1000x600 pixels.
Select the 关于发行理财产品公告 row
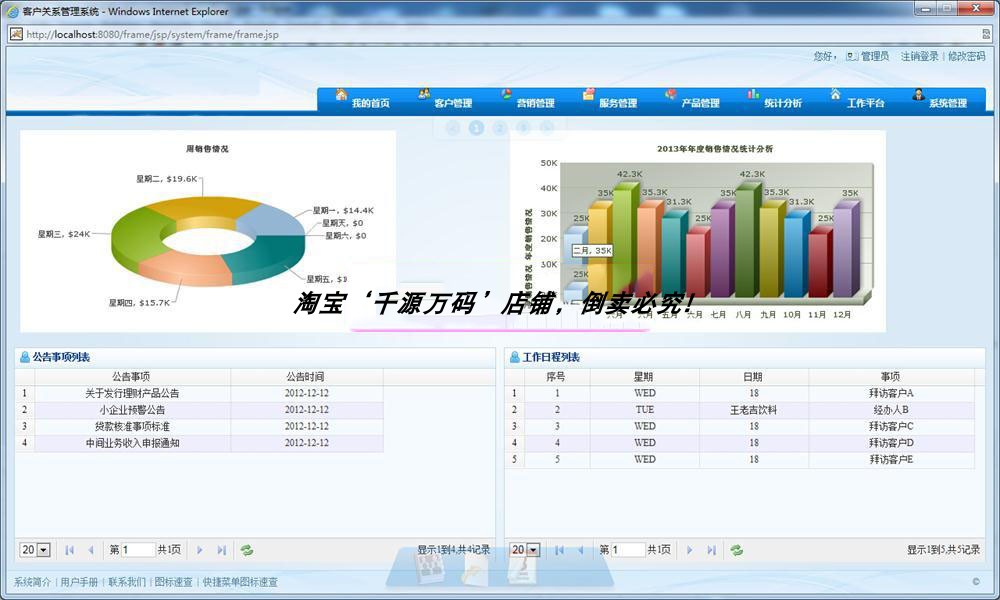tap(199, 393)
